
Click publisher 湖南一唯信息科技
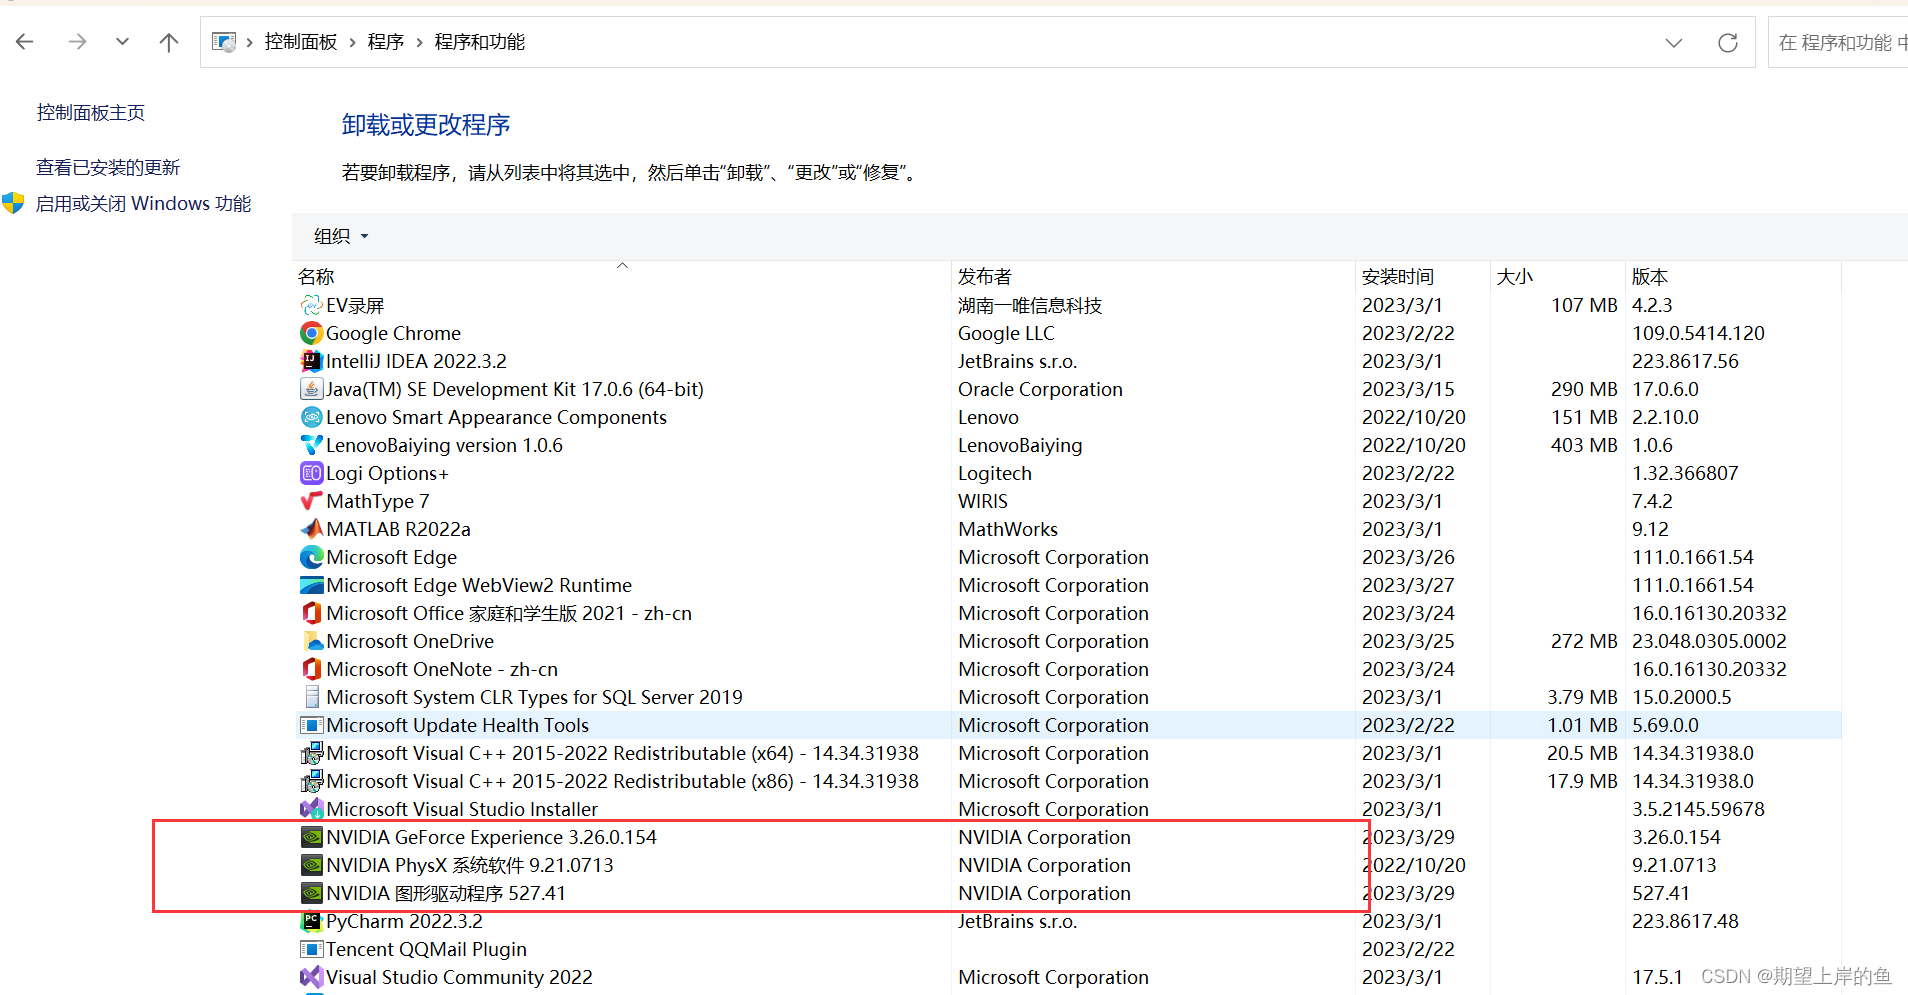coord(1030,305)
